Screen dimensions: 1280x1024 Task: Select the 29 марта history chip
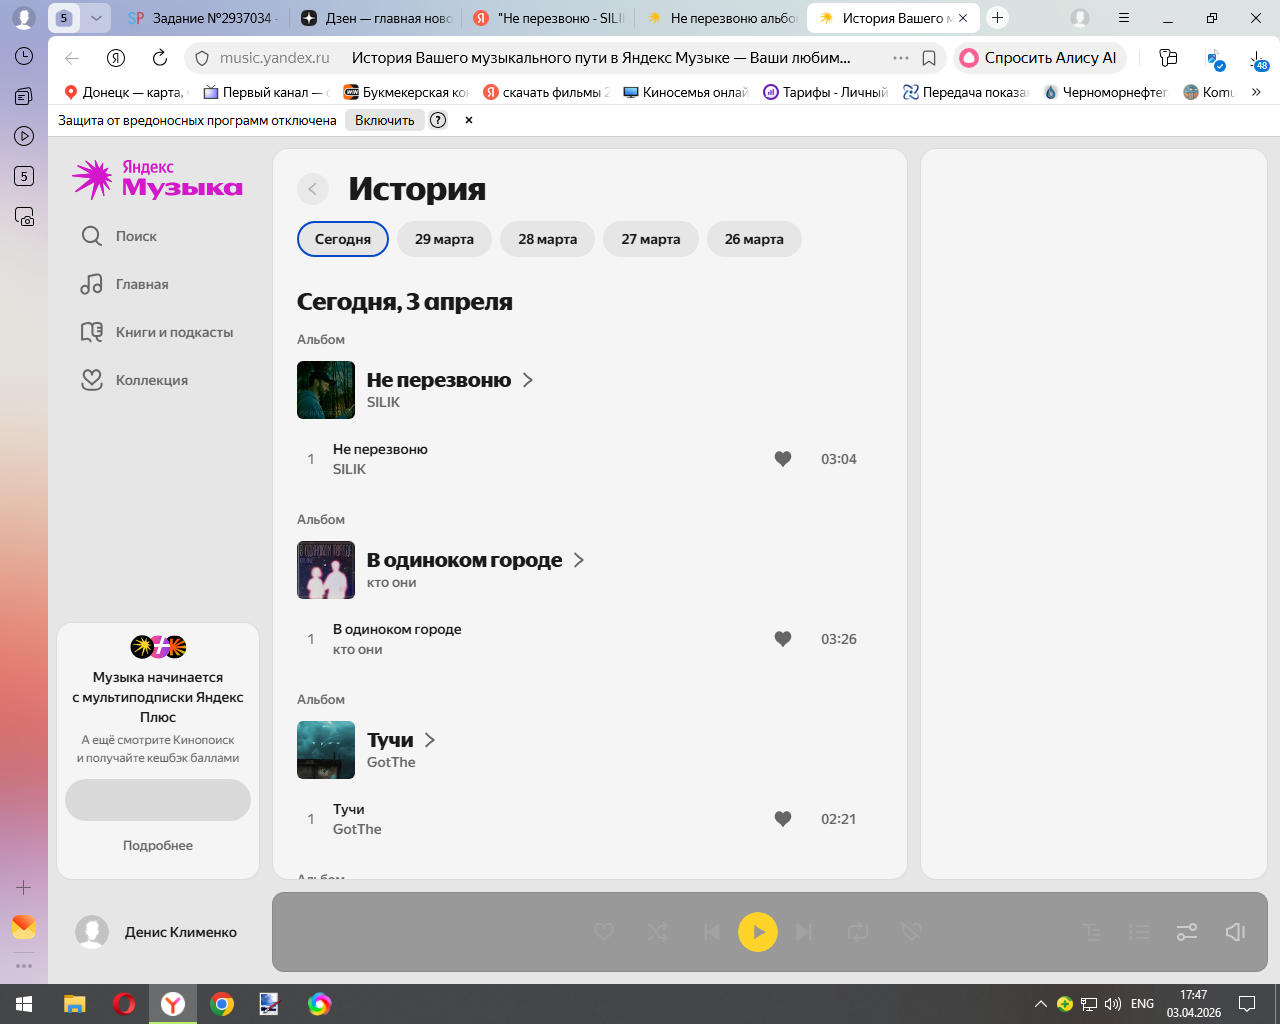click(445, 239)
